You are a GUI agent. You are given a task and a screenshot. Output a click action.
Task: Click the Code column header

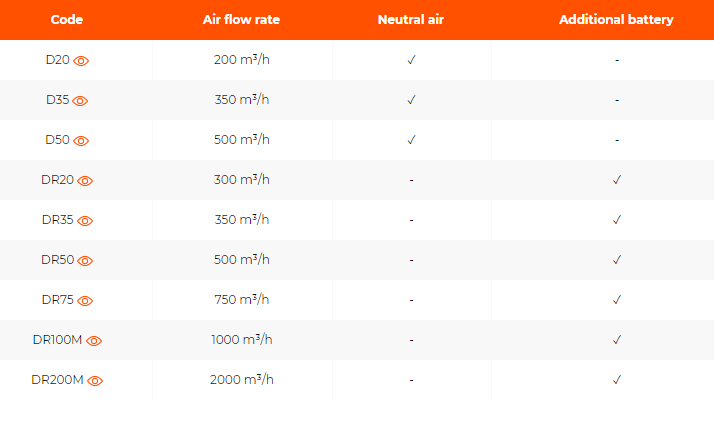(66, 20)
